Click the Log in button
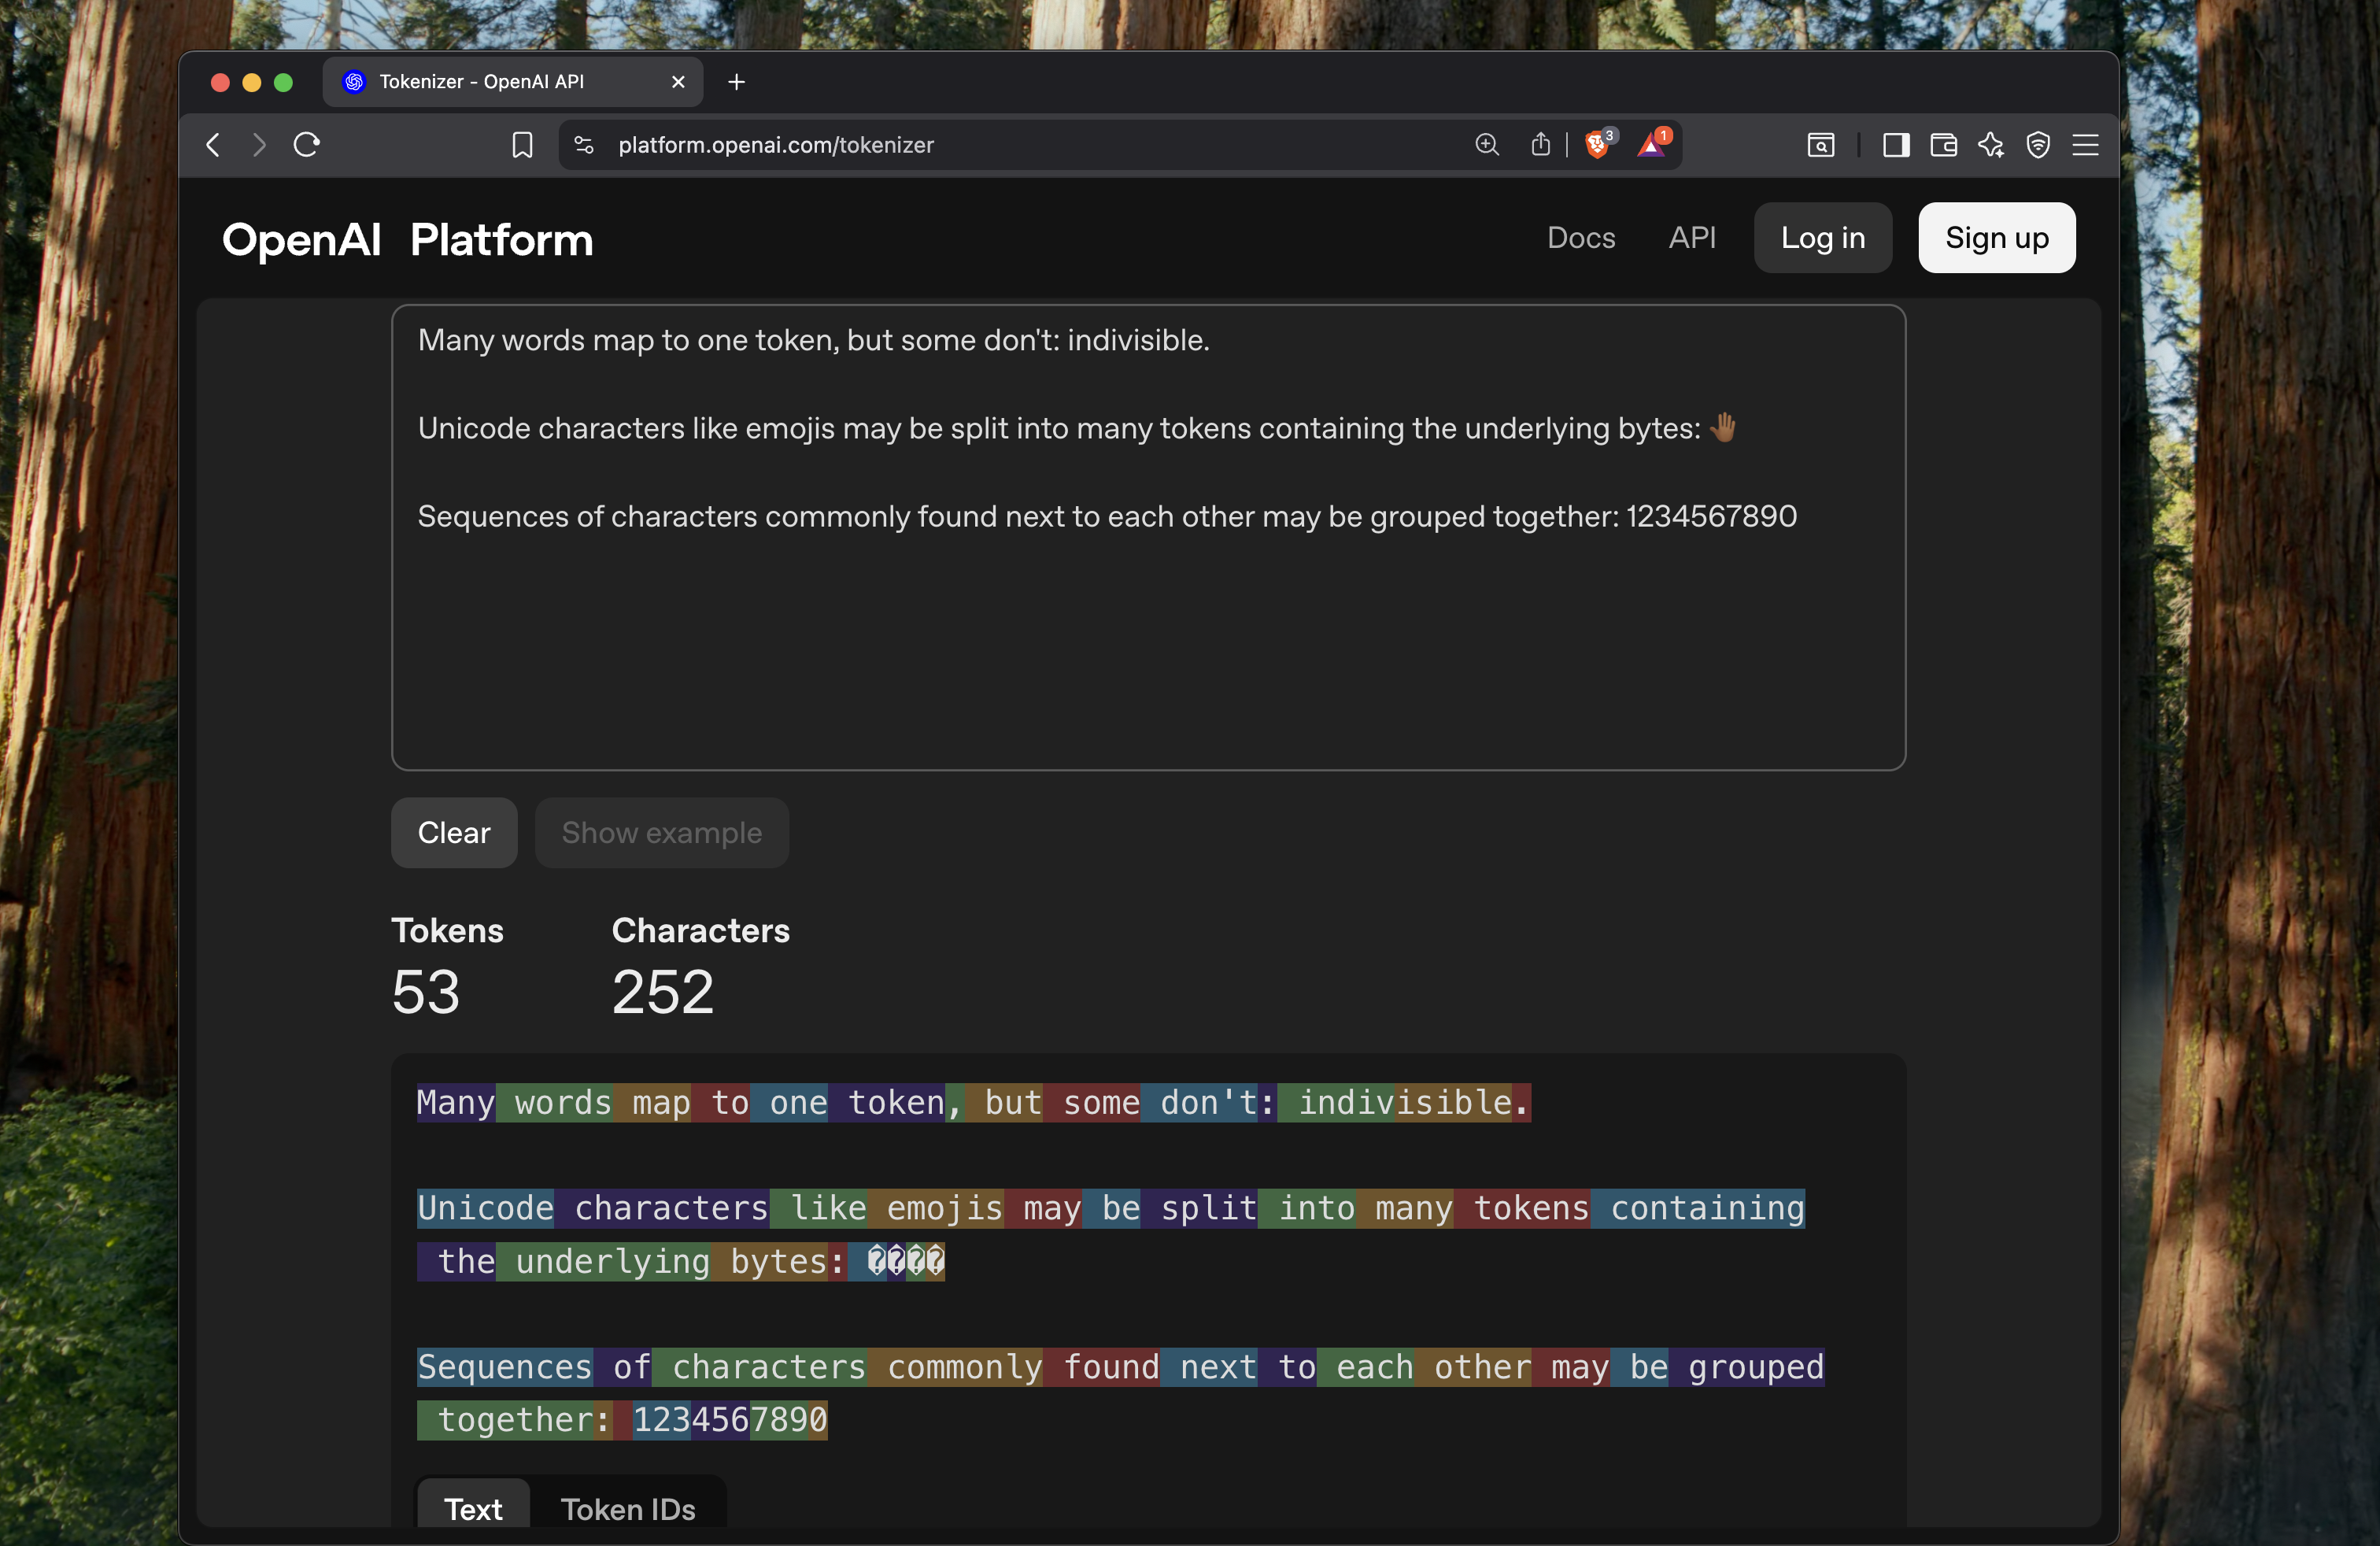 pyautogui.click(x=1822, y=238)
